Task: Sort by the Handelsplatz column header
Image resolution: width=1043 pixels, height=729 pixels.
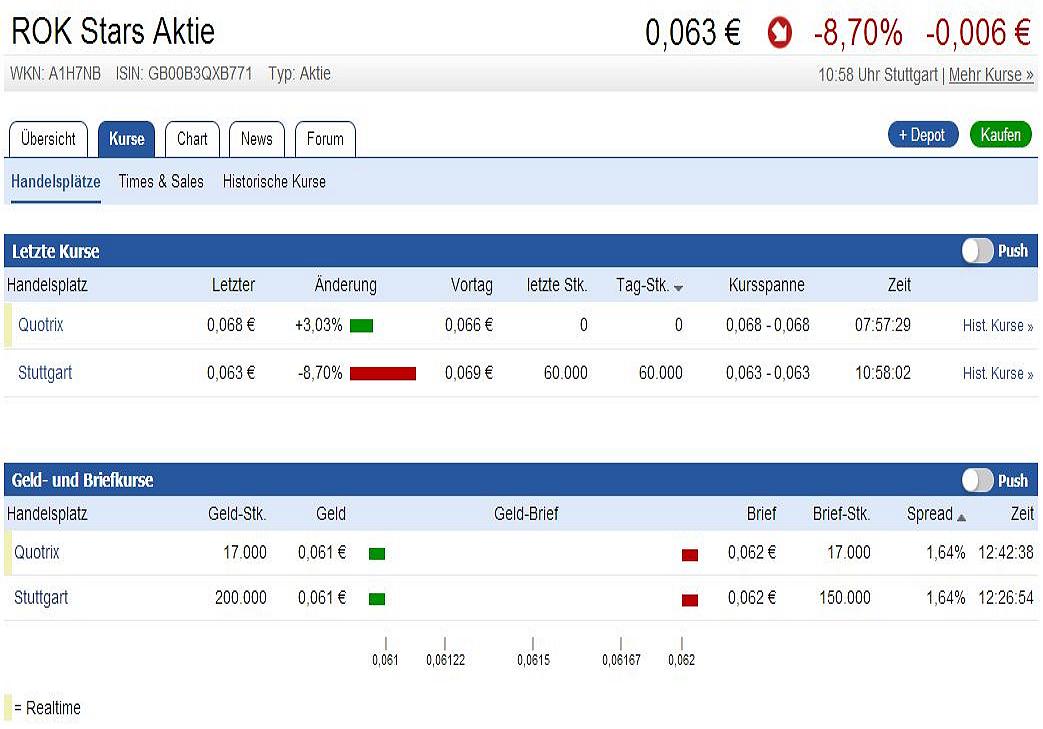Action: [46, 285]
